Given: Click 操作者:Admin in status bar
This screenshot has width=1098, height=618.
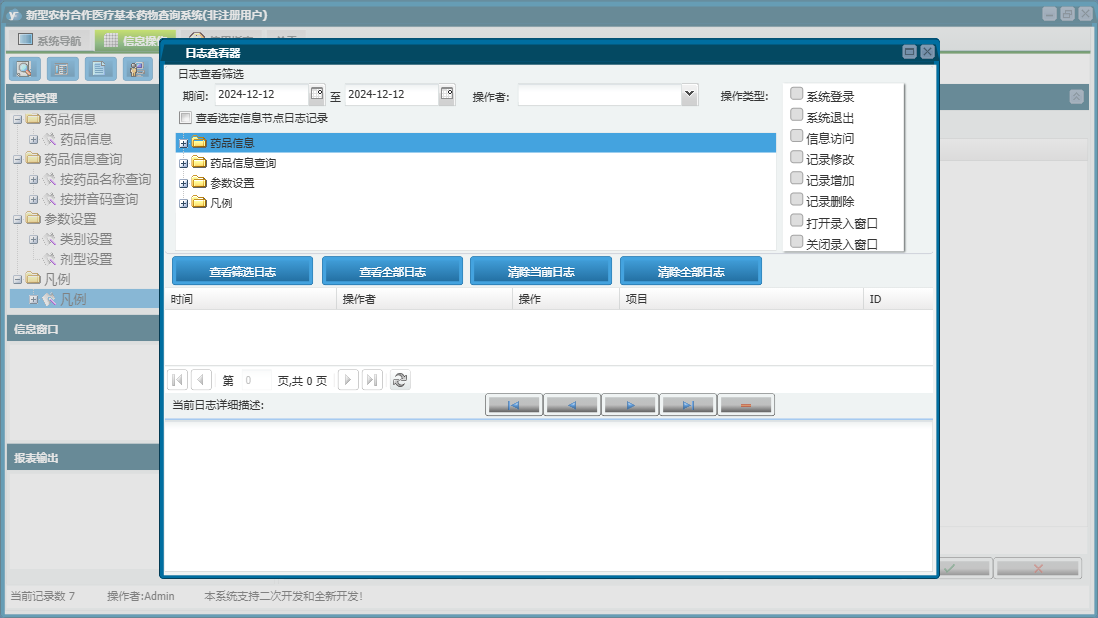Looking at the screenshot, I should [x=140, y=596].
